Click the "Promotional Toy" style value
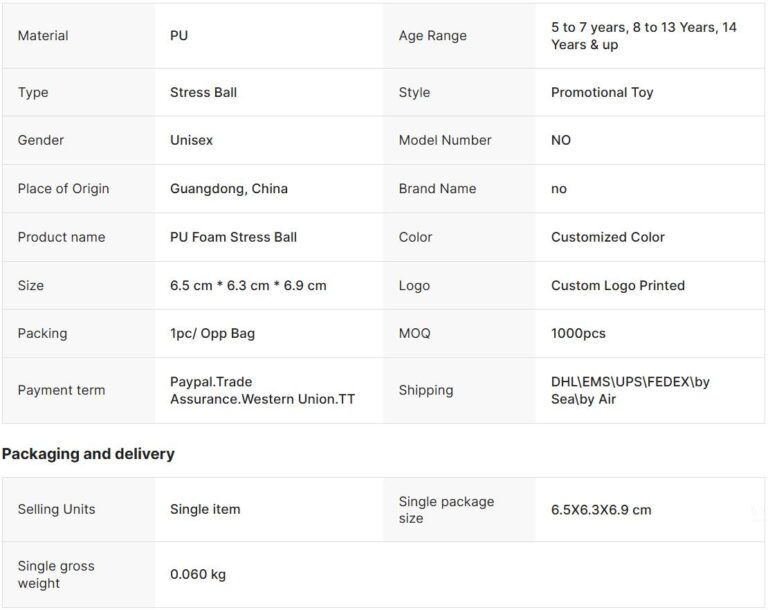 [x=601, y=92]
